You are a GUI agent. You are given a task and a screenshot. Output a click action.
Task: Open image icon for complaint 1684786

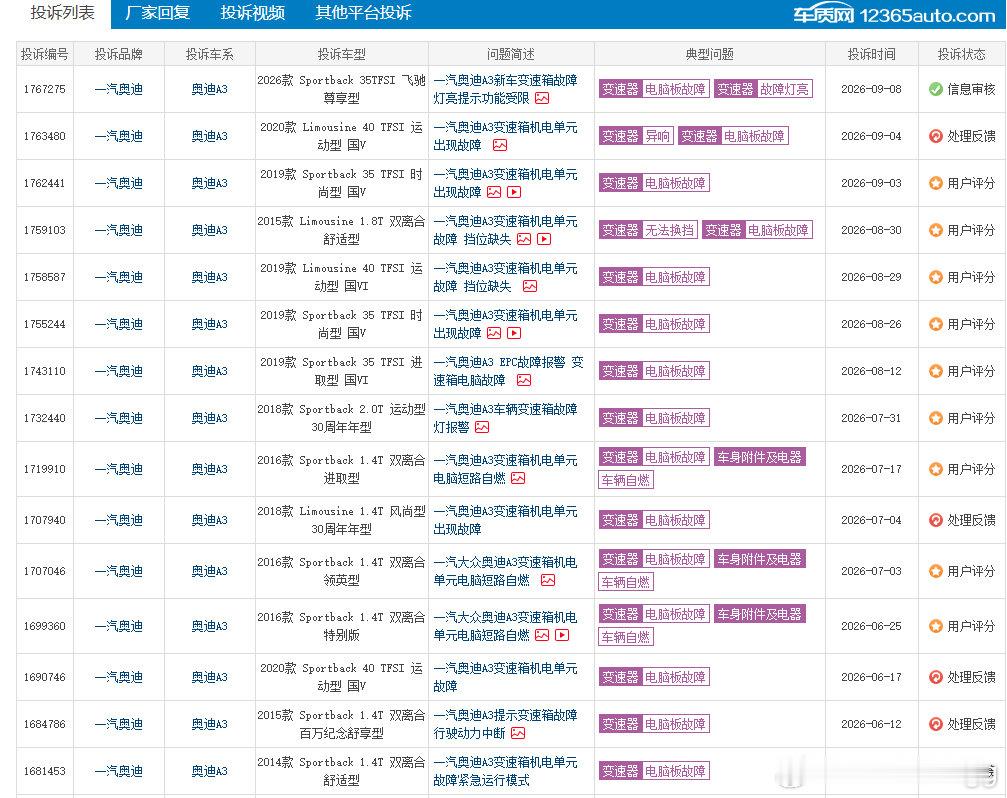click(518, 733)
